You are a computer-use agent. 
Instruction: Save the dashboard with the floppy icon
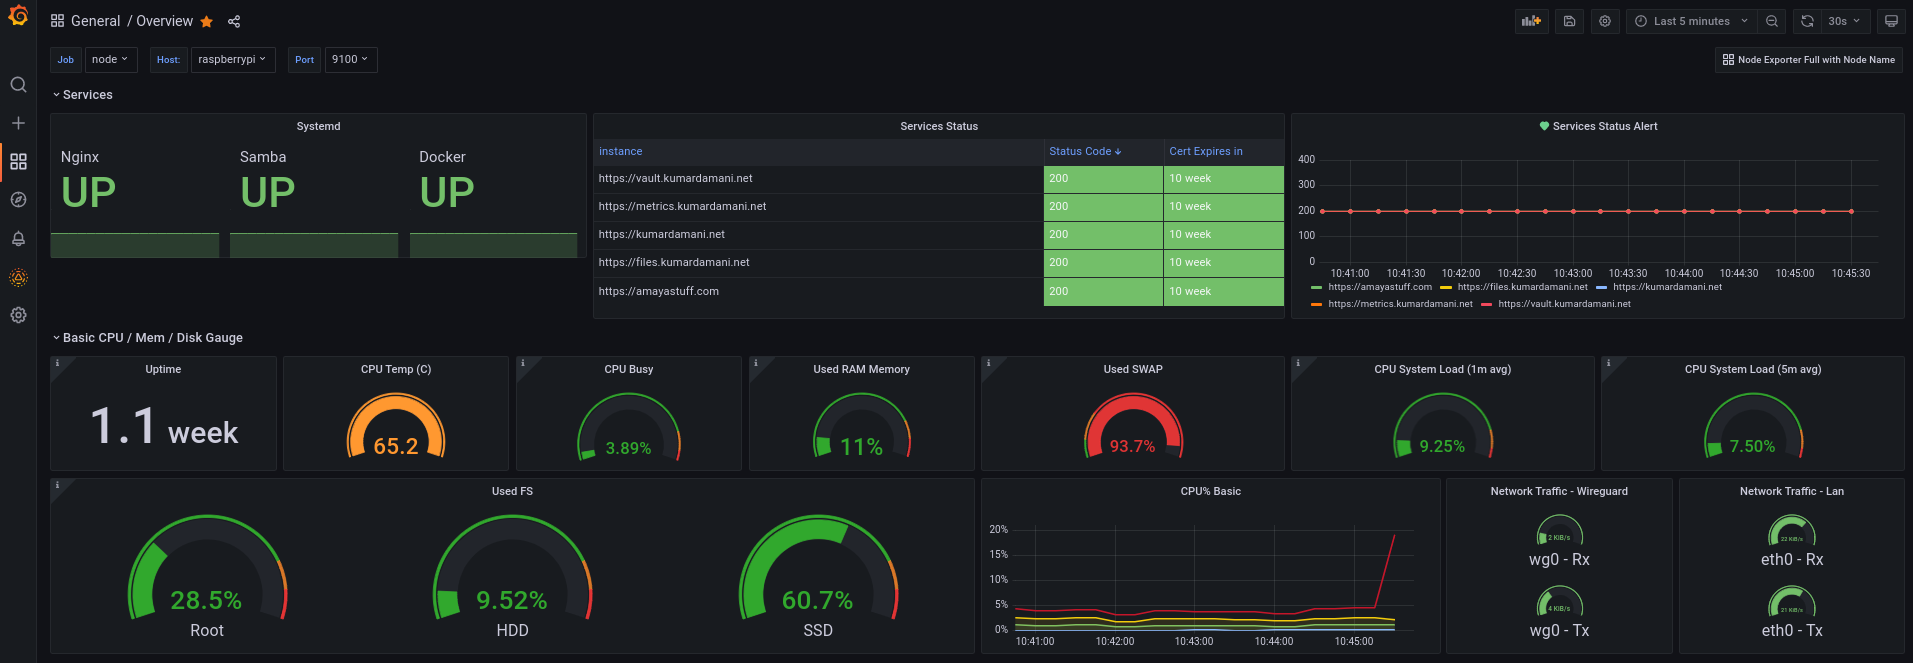pyautogui.click(x=1570, y=21)
